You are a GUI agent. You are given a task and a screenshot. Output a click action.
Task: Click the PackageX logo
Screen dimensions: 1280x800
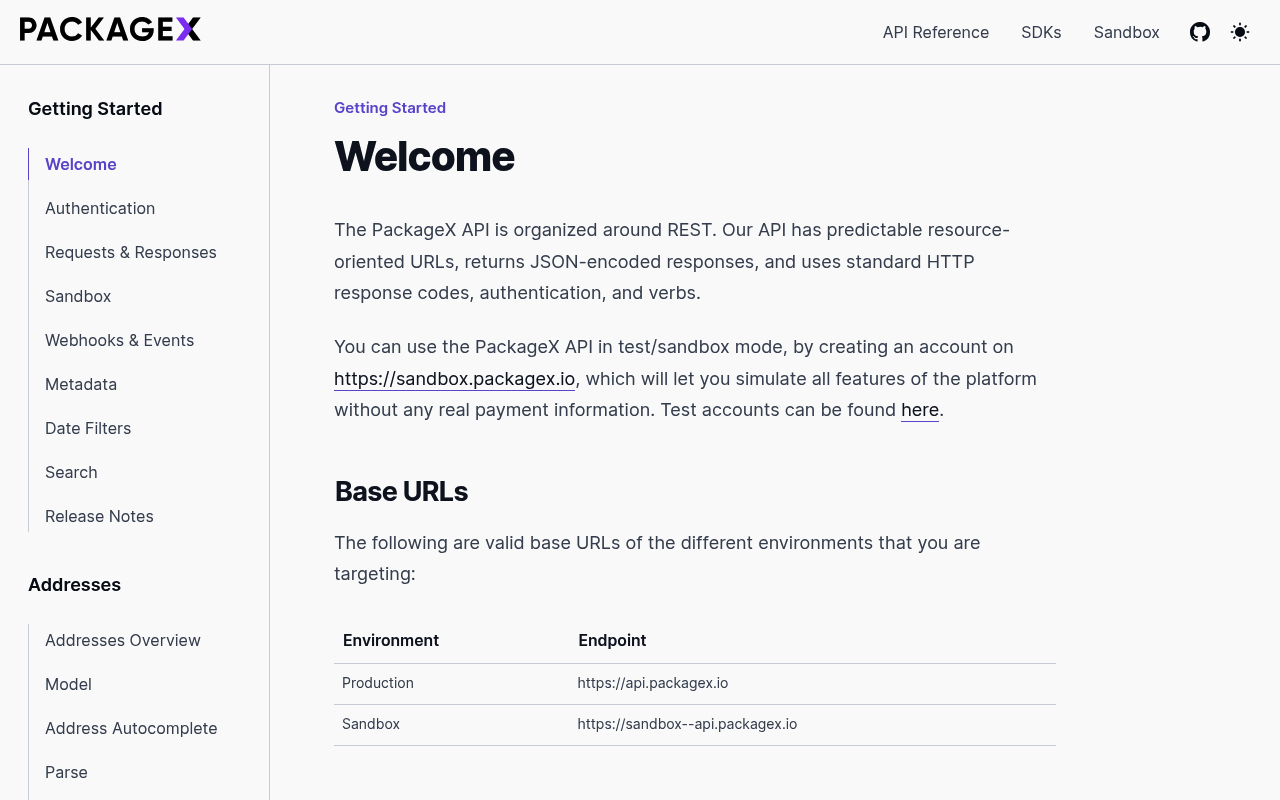click(x=110, y=30)
